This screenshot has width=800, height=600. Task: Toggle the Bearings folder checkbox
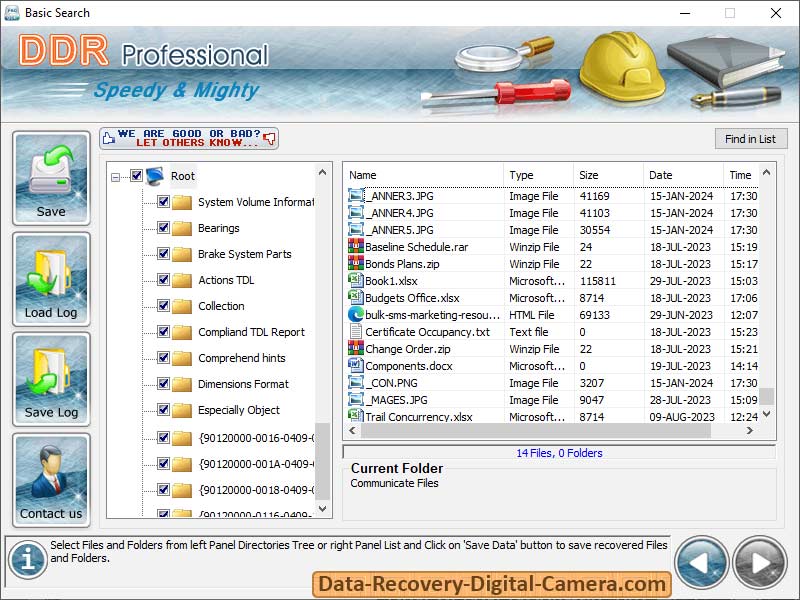(x=163, y=228)
